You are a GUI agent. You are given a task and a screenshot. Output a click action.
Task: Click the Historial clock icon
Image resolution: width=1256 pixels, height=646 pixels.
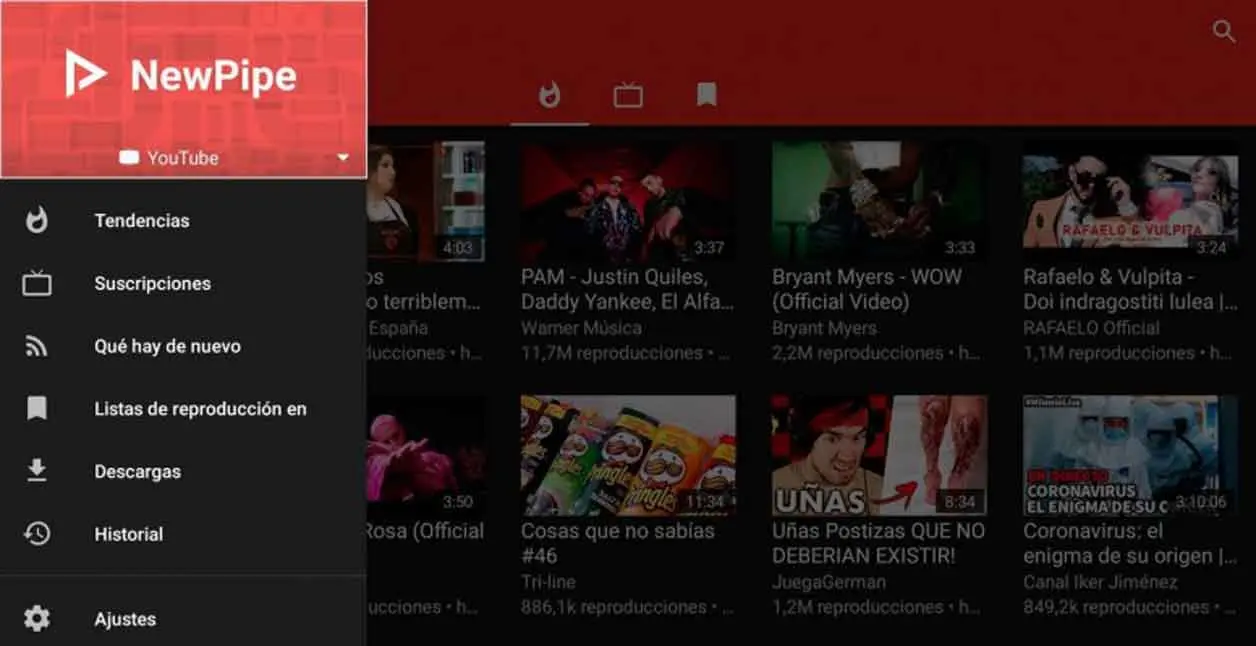tap(37, 534)
